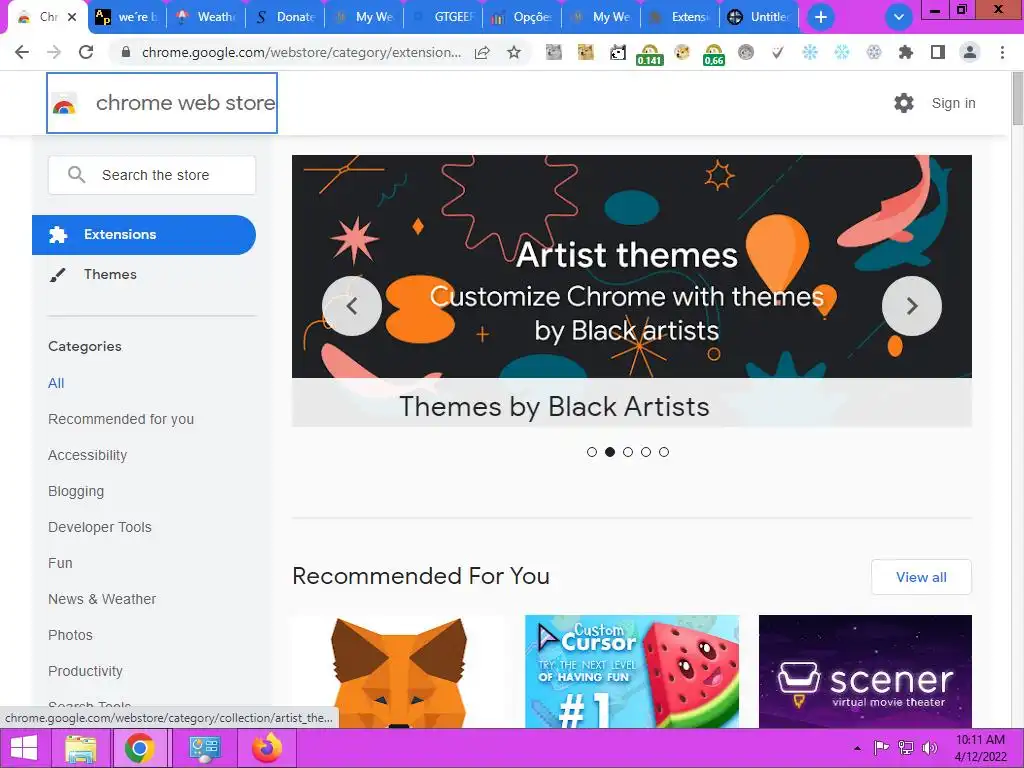This screenshot has width=1024, height=768.
Task: Click the Search the store field
Action: [x=152, y=174]
